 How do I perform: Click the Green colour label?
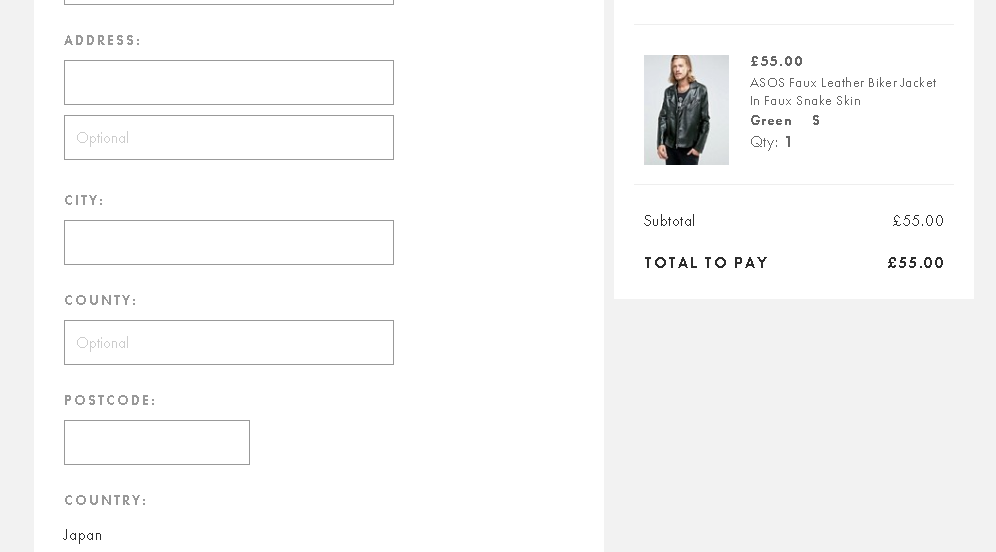click(771, 121)
